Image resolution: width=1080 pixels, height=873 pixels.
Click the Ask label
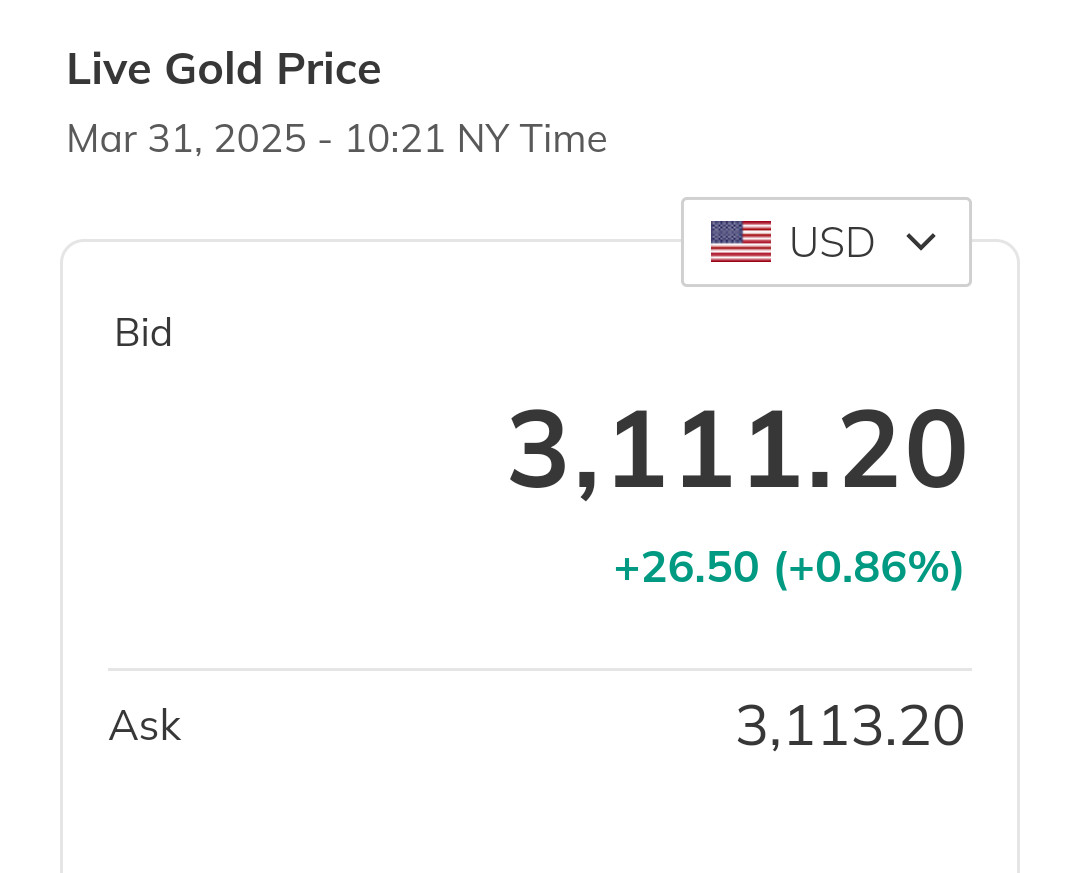(x=144, y=726)
